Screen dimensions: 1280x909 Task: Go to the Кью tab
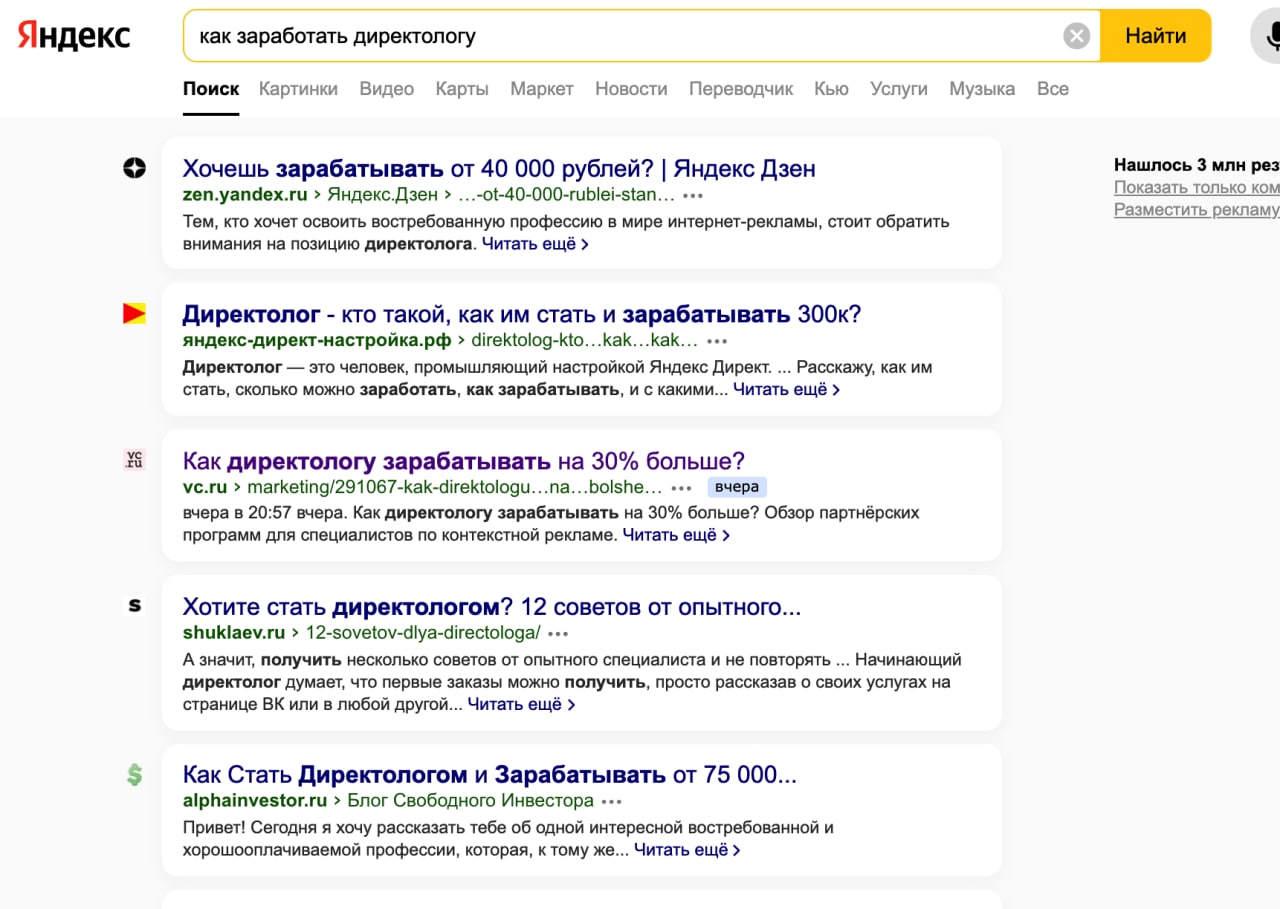(x=832, y=89)
